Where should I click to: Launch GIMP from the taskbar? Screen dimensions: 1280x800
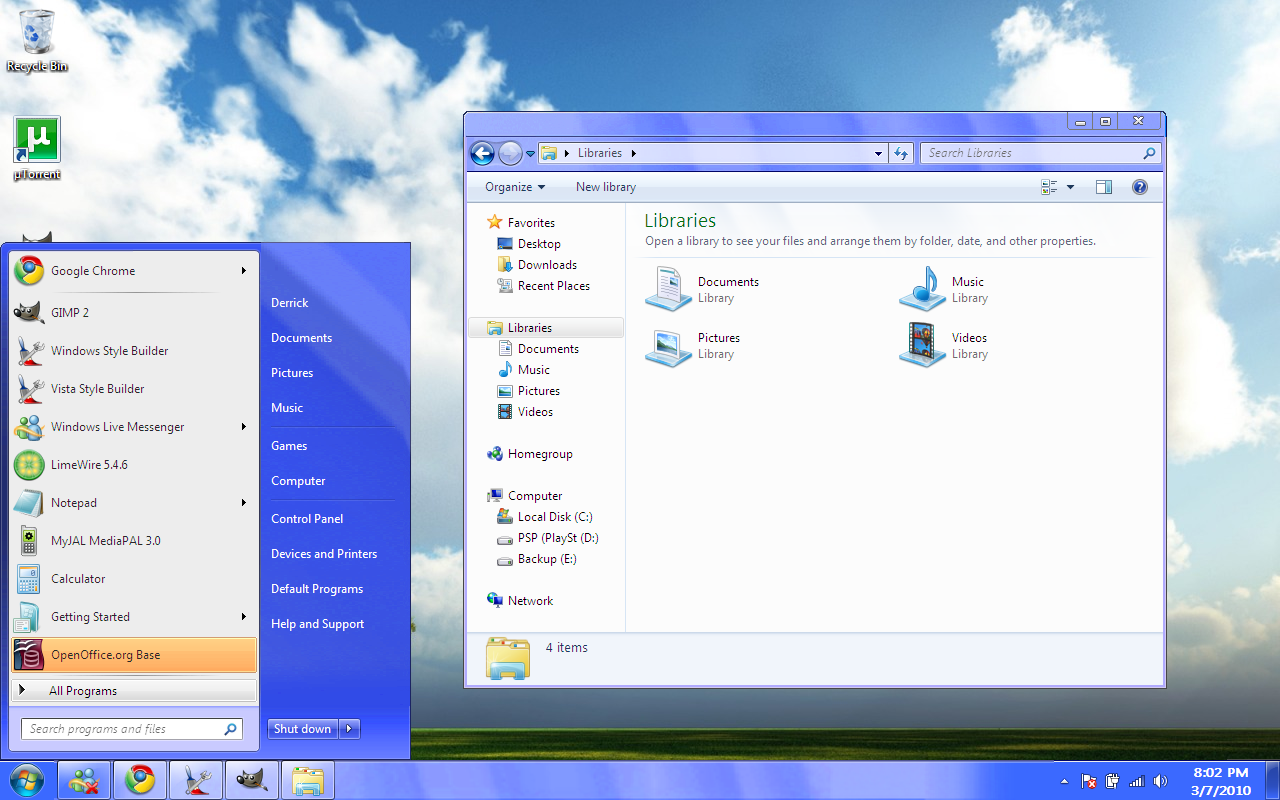pyautogui.click(x=251, y=779)
